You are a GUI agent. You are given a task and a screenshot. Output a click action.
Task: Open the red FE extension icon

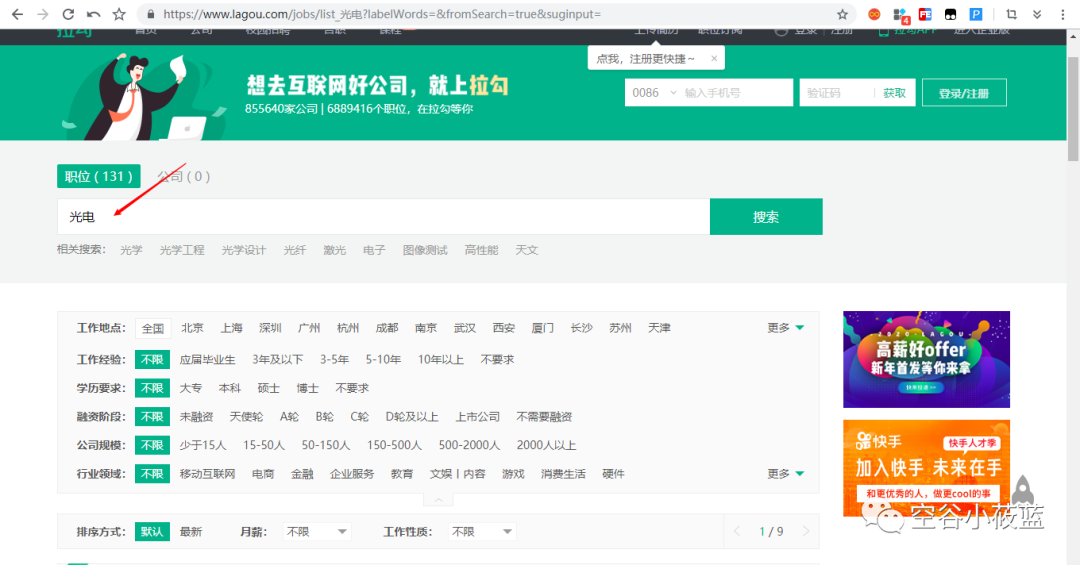click(x=925, y=14)
